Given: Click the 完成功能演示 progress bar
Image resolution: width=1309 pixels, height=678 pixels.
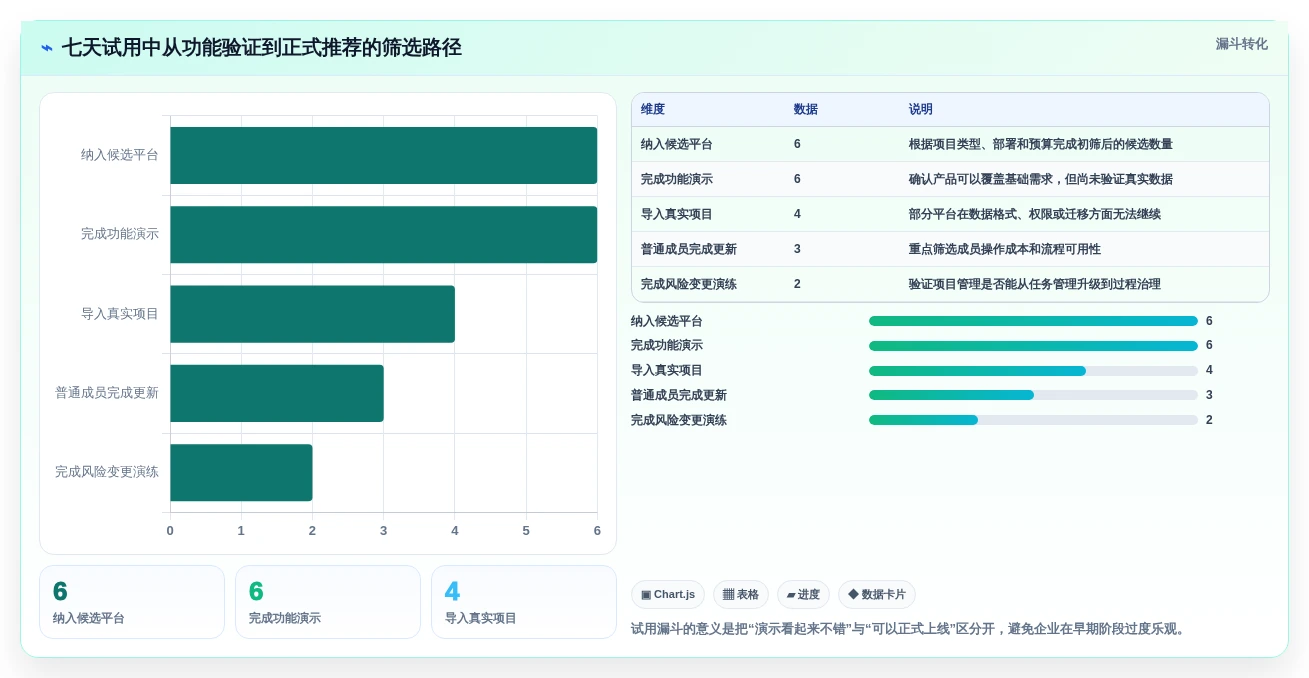Looking at the screenshot, I should pos(1033,346).
